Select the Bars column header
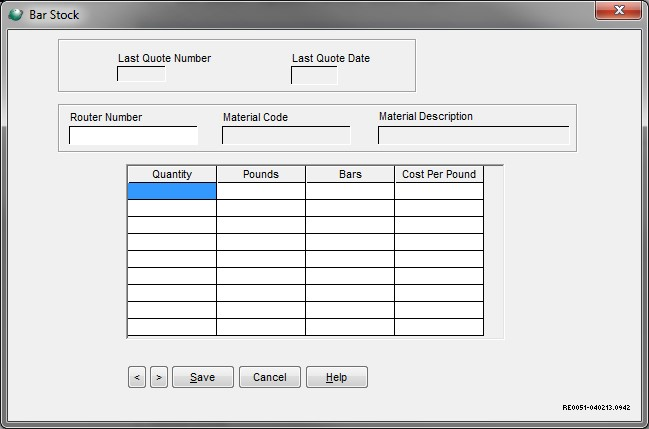 point(350,174)
